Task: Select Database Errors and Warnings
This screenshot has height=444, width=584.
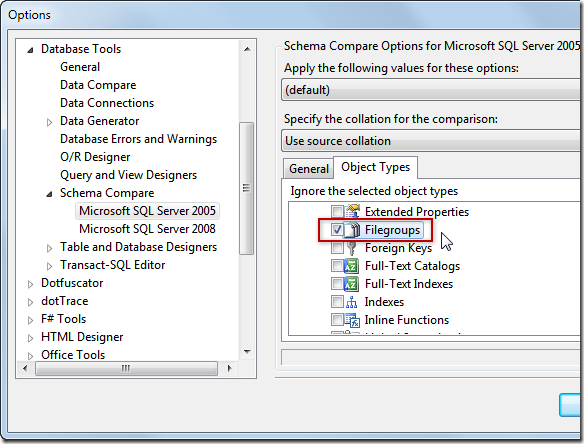Action: click(x=139, y=139)
